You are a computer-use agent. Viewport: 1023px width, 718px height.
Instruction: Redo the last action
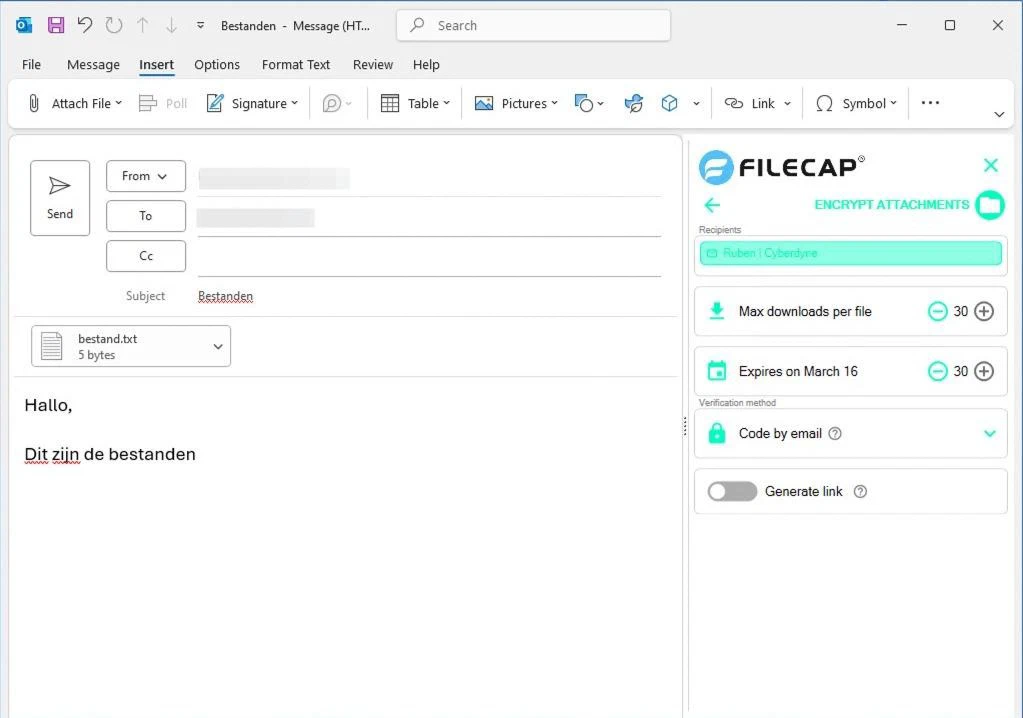(114, 25)
